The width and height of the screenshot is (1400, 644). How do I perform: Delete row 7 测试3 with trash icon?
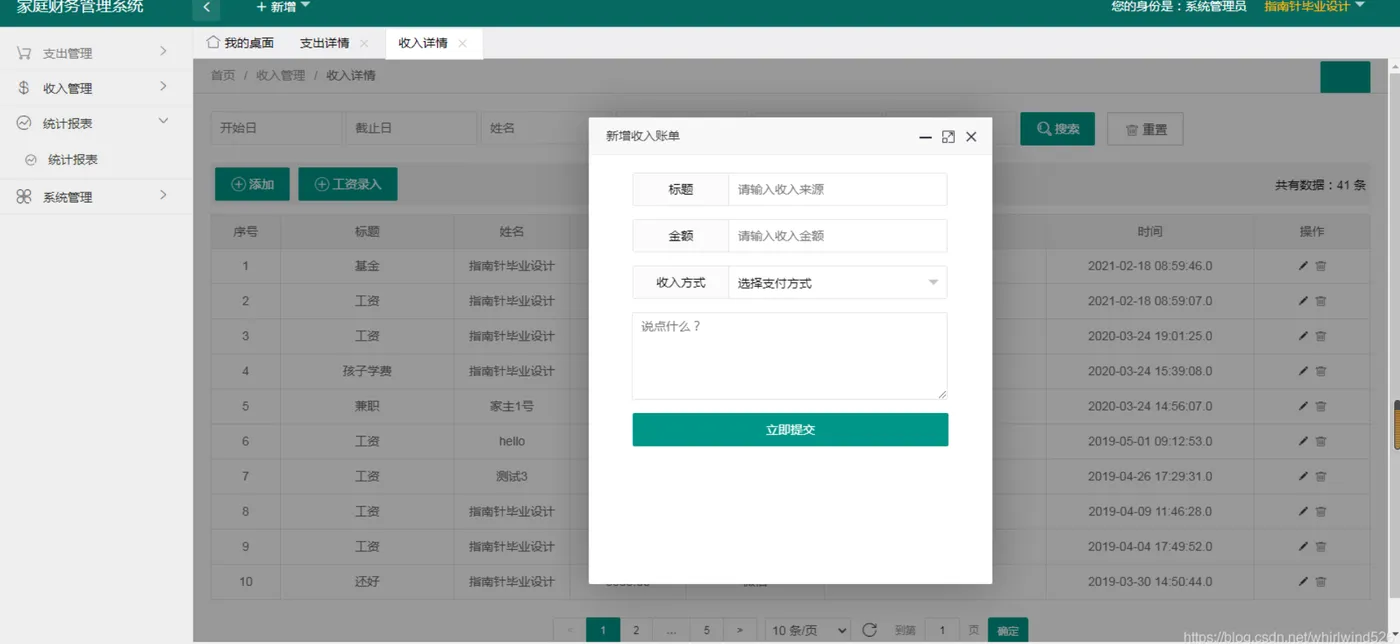[x=1320, y=476]
